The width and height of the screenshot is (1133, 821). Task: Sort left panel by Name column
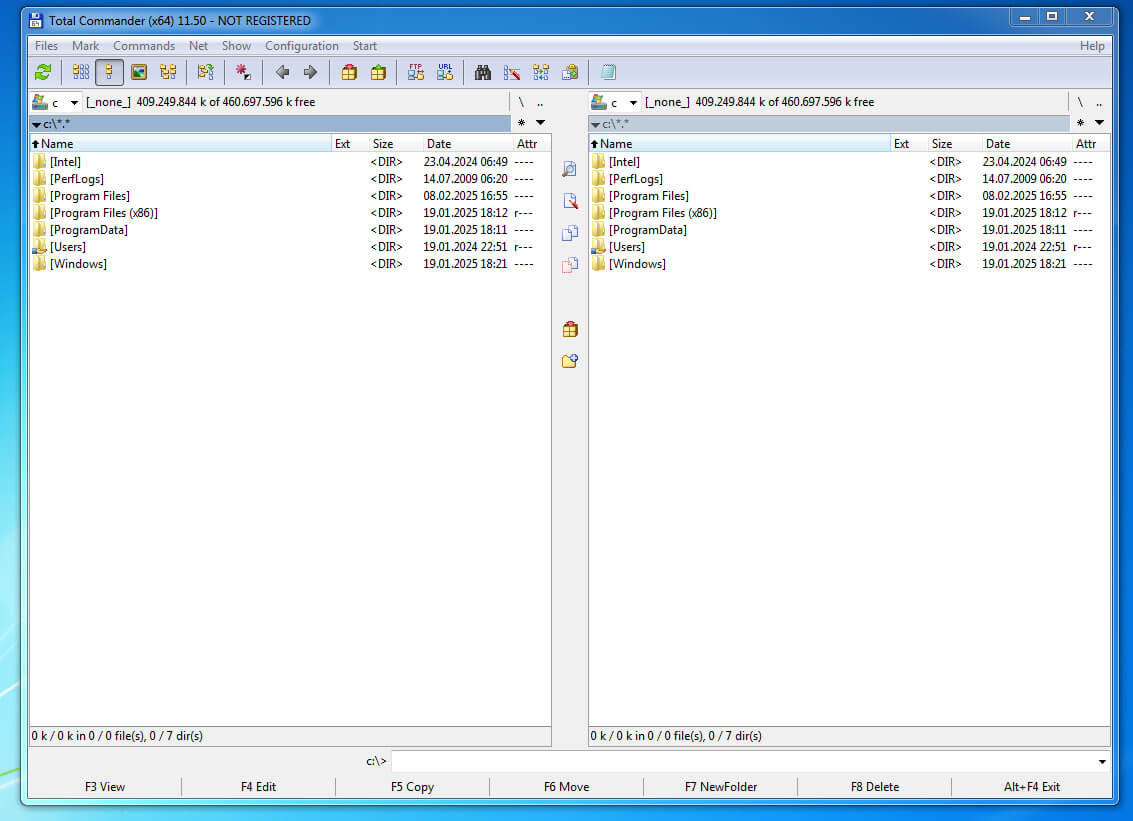181,144
